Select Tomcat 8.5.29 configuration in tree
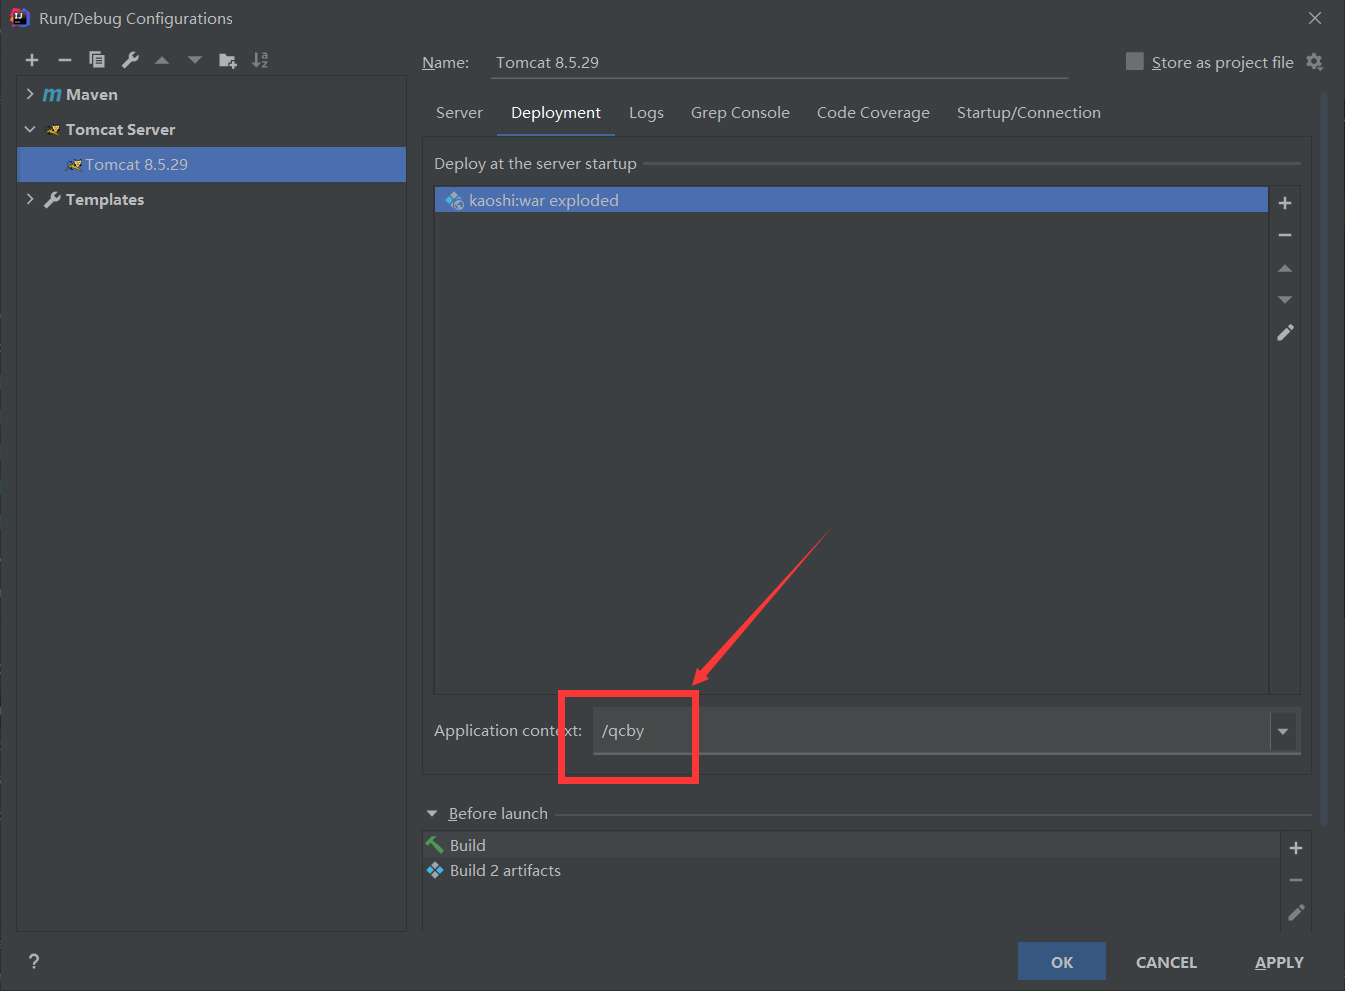The image size is (1345, 991). [211, 164]
